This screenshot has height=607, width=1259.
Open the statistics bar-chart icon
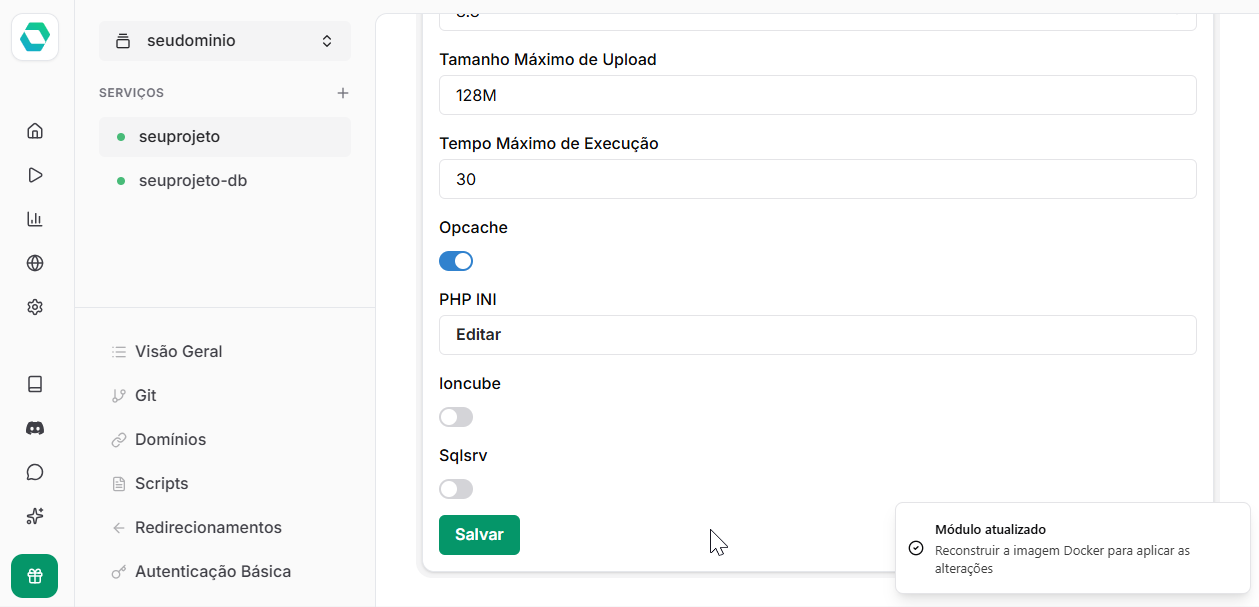click(34, 218)
